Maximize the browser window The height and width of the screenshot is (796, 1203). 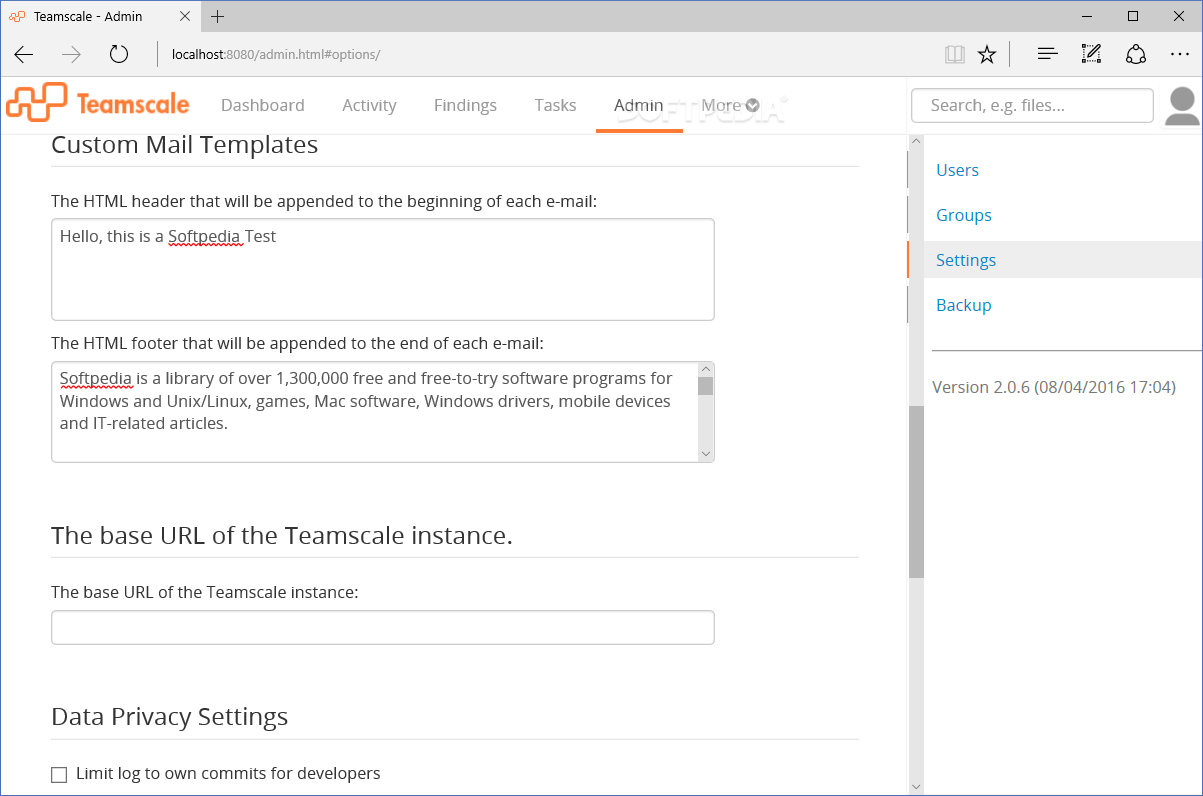(x=1133, y=16)
